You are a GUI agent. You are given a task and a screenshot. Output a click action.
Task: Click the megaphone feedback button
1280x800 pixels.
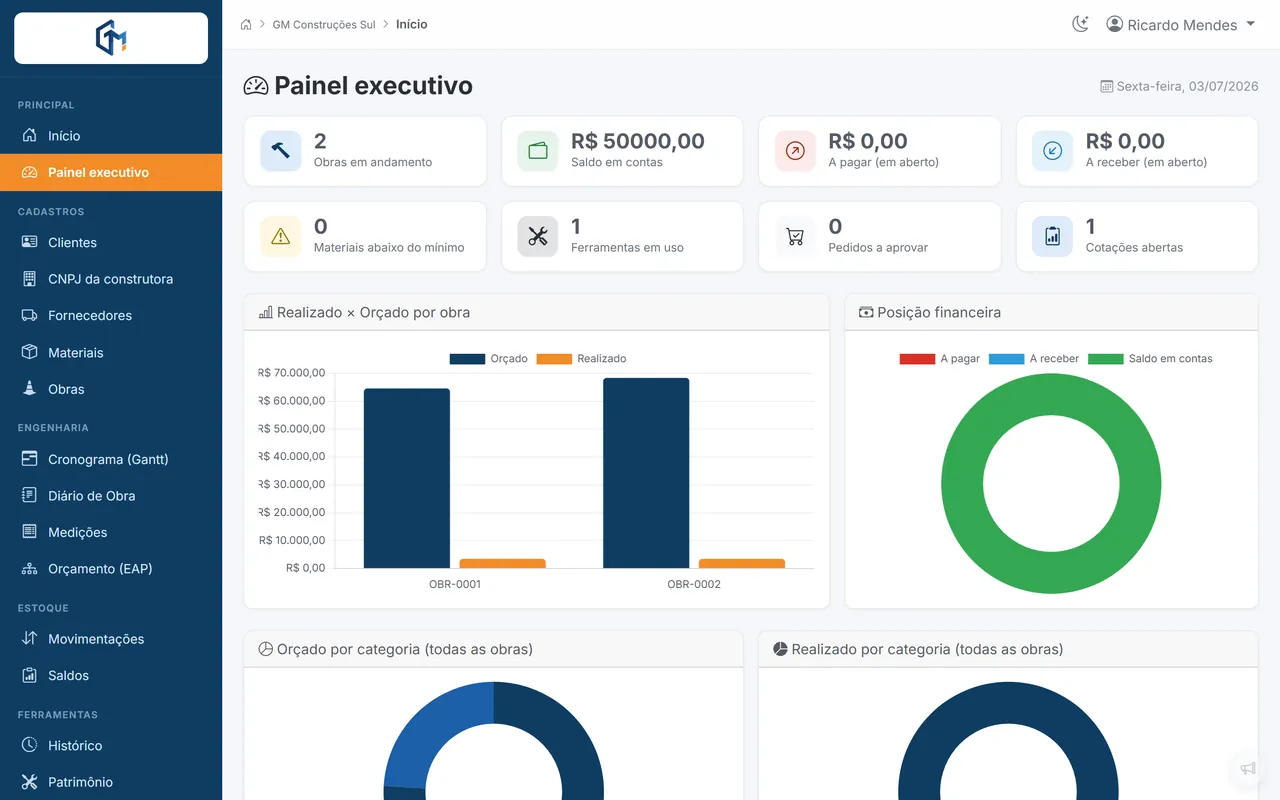click(x=1248, y=768)
